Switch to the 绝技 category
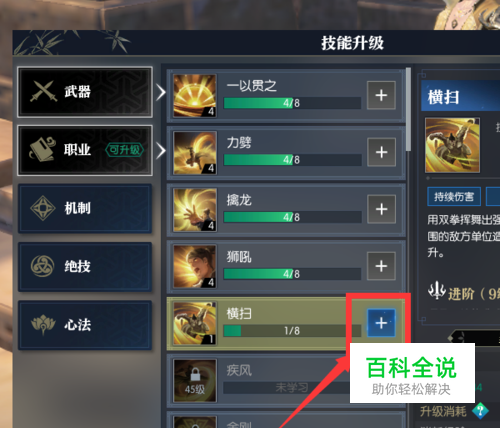 [85, 267]
